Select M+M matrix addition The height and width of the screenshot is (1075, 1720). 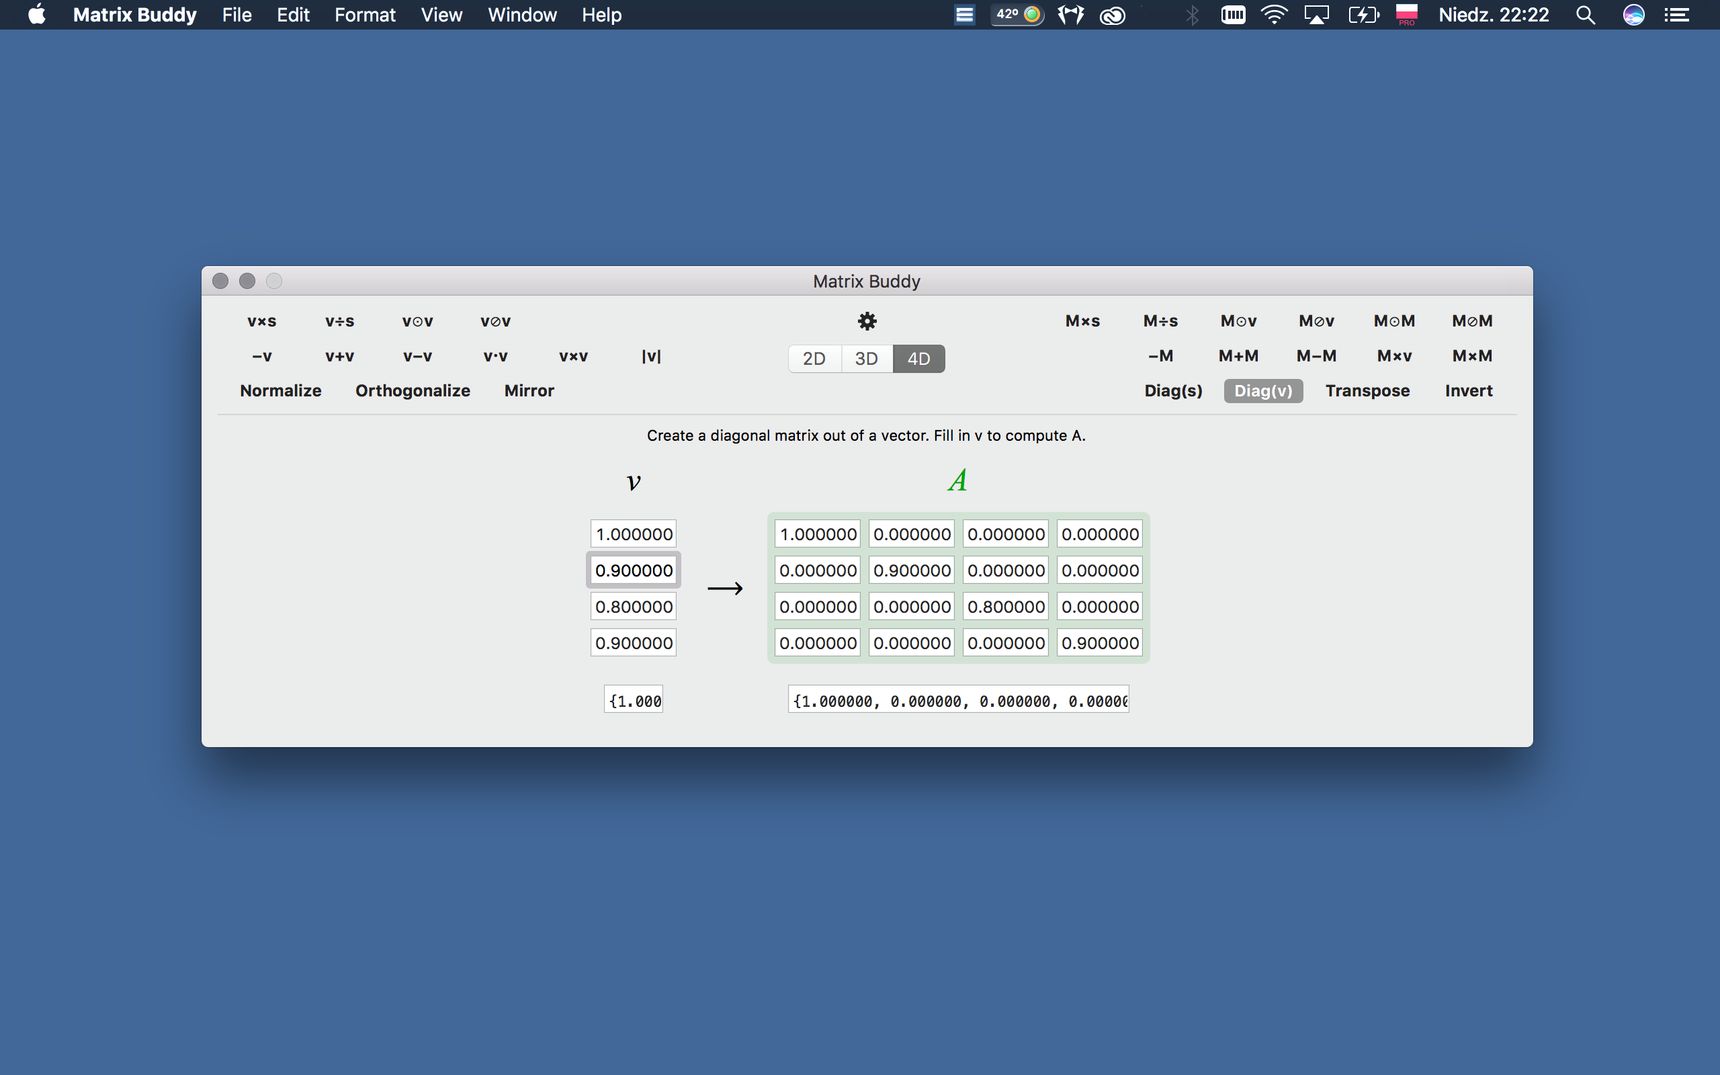coord(1239,356)
